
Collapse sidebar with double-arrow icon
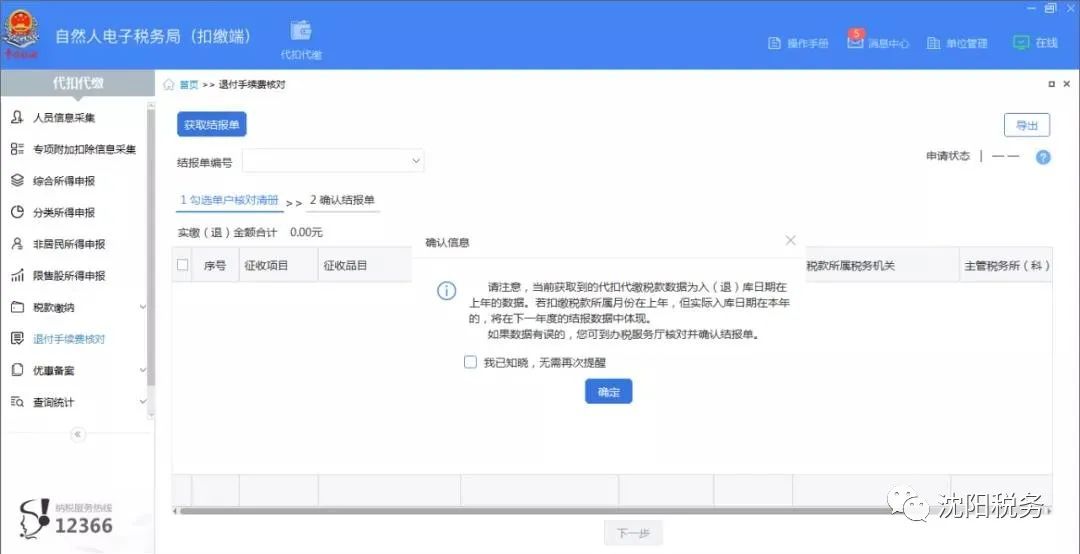click(77, 434)
